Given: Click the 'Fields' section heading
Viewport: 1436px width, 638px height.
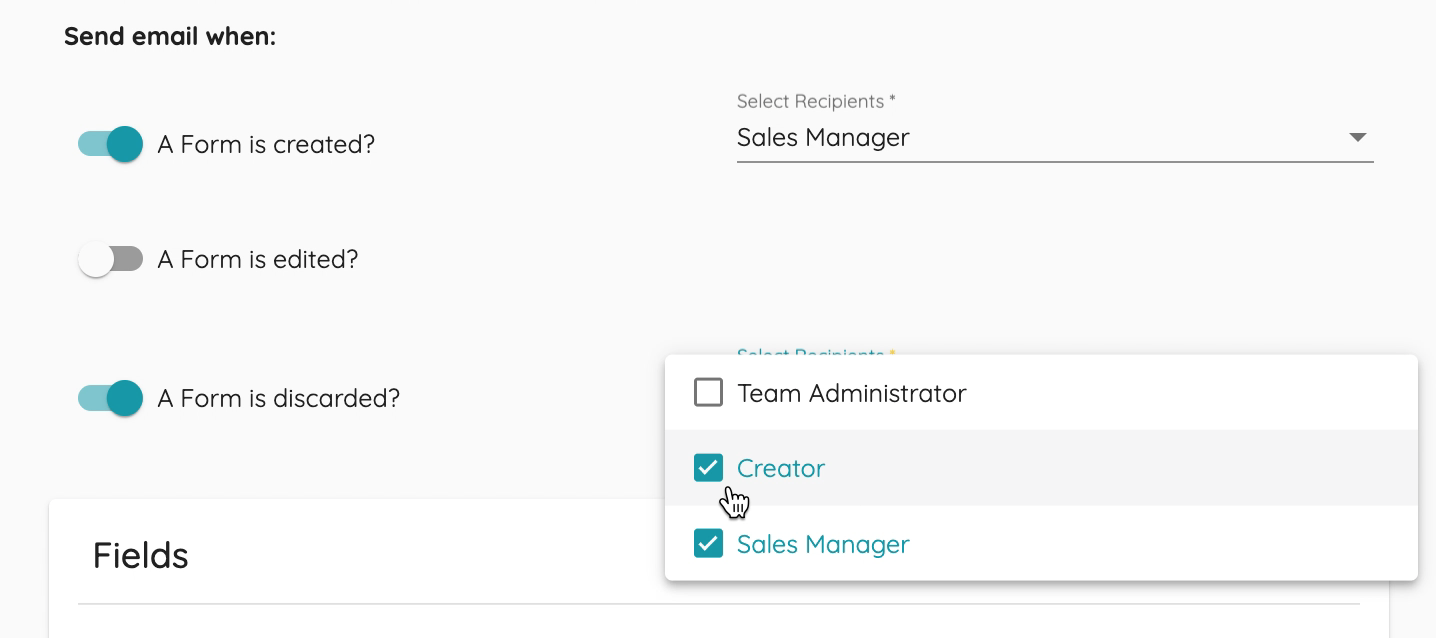Looking at the screenshot, I should pyautogui.click(x=141, y=555).
